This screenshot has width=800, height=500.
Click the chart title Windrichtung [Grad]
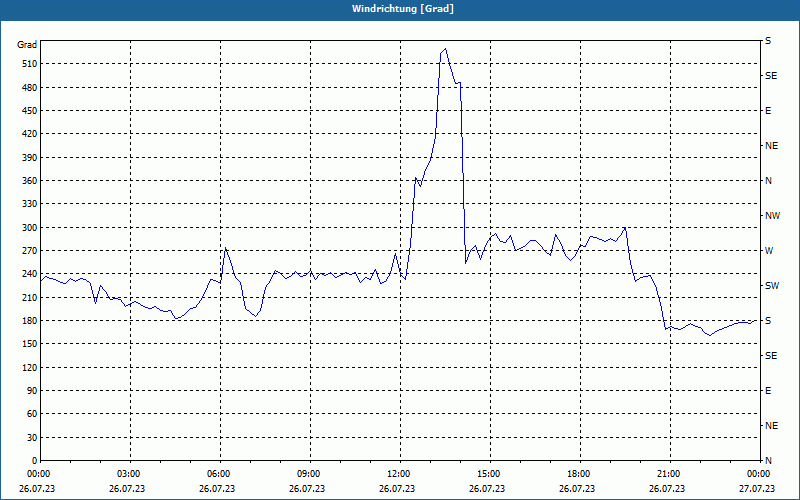[403, 9]
